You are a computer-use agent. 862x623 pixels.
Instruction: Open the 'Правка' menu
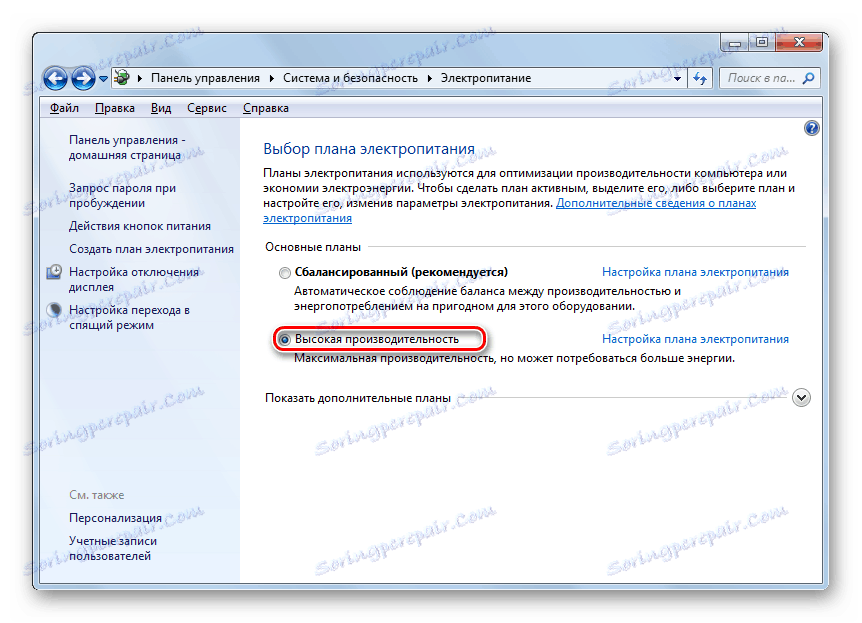click(114, 108)
